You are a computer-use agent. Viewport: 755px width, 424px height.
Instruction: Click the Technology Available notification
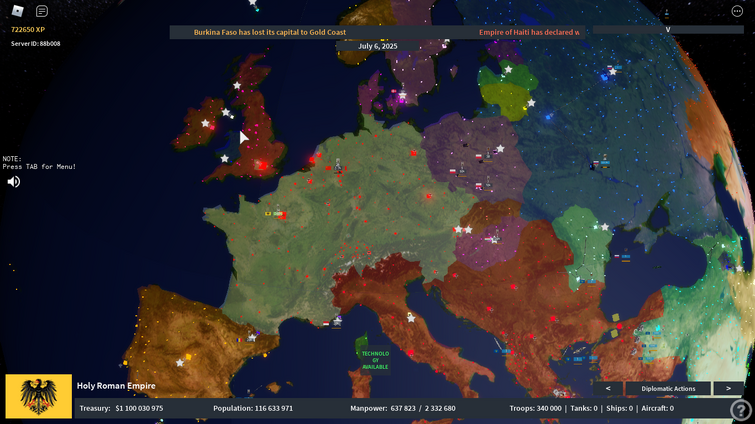click(375, 360)
